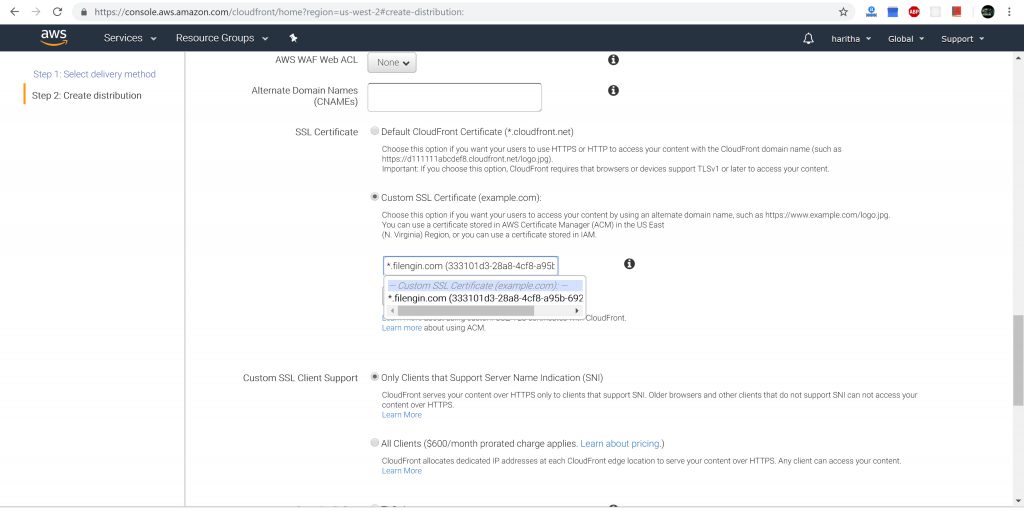The image size is (1024, 511).
Task: Click info icon beside the certificate dropdown
Action: click(629, 264)
